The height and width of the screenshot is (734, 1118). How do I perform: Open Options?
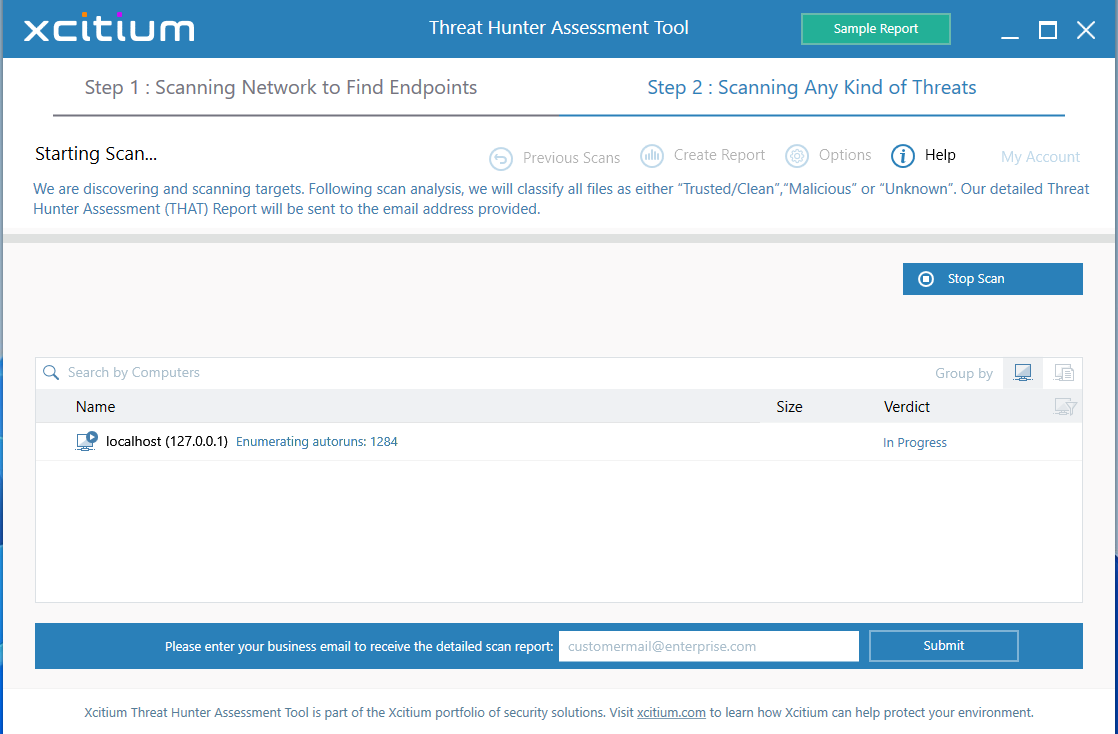click(x=845, y=155)
